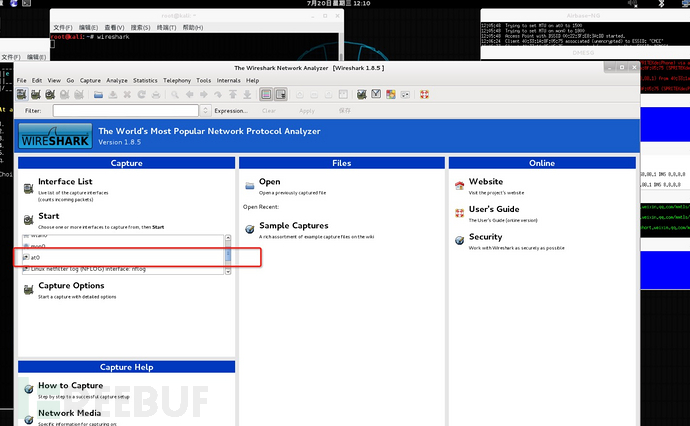The width and height of the screenshot is (690, 426).
Task: Edit capture filters toolbar icon
Action: 362,95
